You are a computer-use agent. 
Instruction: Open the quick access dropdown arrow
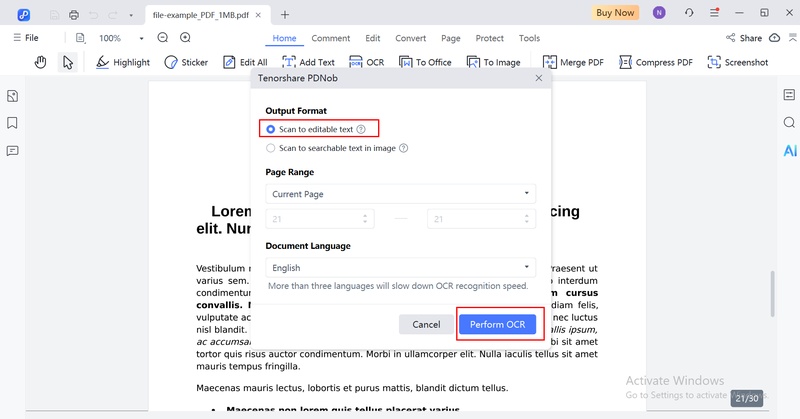tap(131, 15)
